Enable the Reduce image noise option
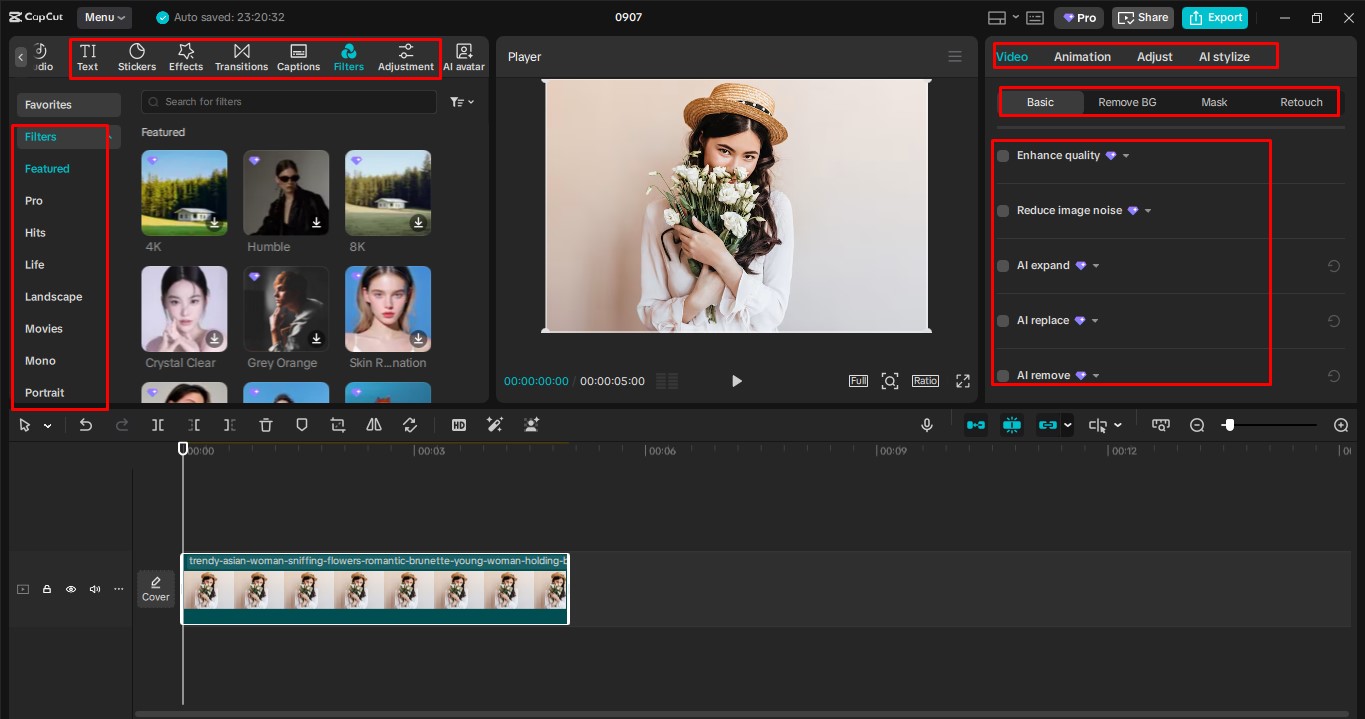1365x719 pixels. [1002, 210]
